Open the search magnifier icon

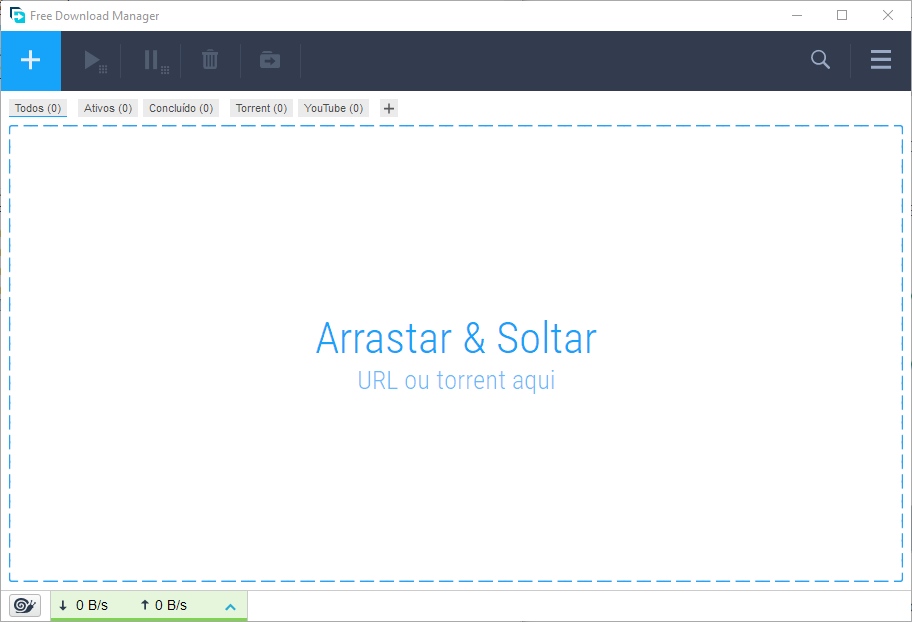[x=820, y=59]
